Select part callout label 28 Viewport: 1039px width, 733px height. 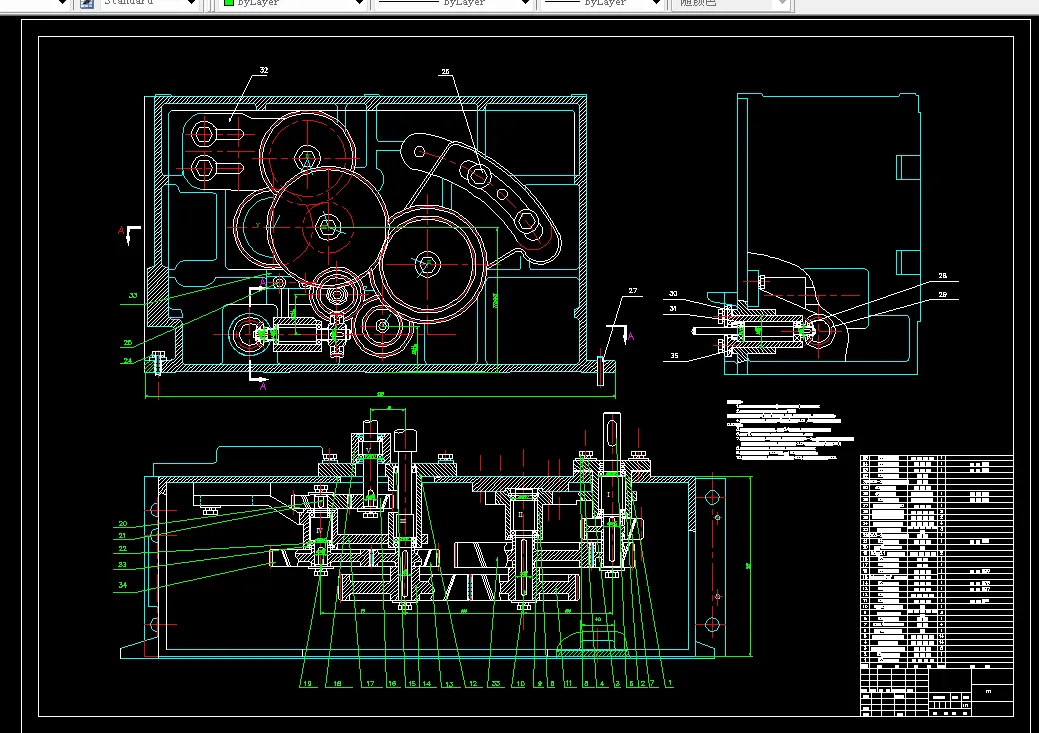click(x=943, y=276)
